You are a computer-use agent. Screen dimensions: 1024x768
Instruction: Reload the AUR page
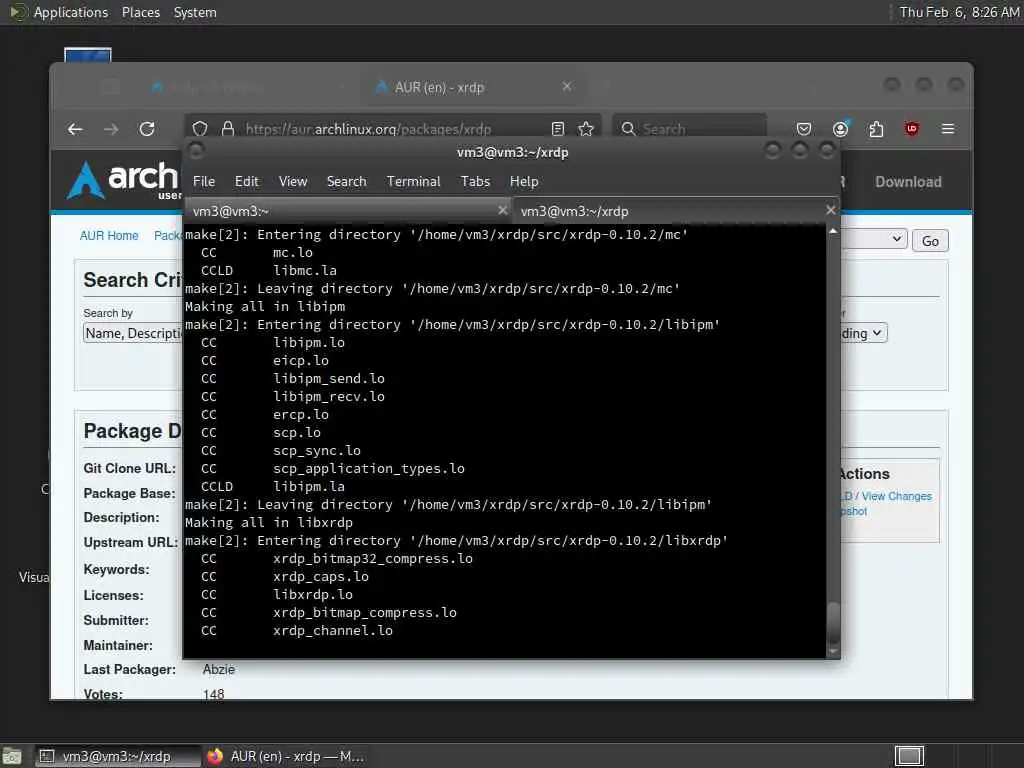147,129
